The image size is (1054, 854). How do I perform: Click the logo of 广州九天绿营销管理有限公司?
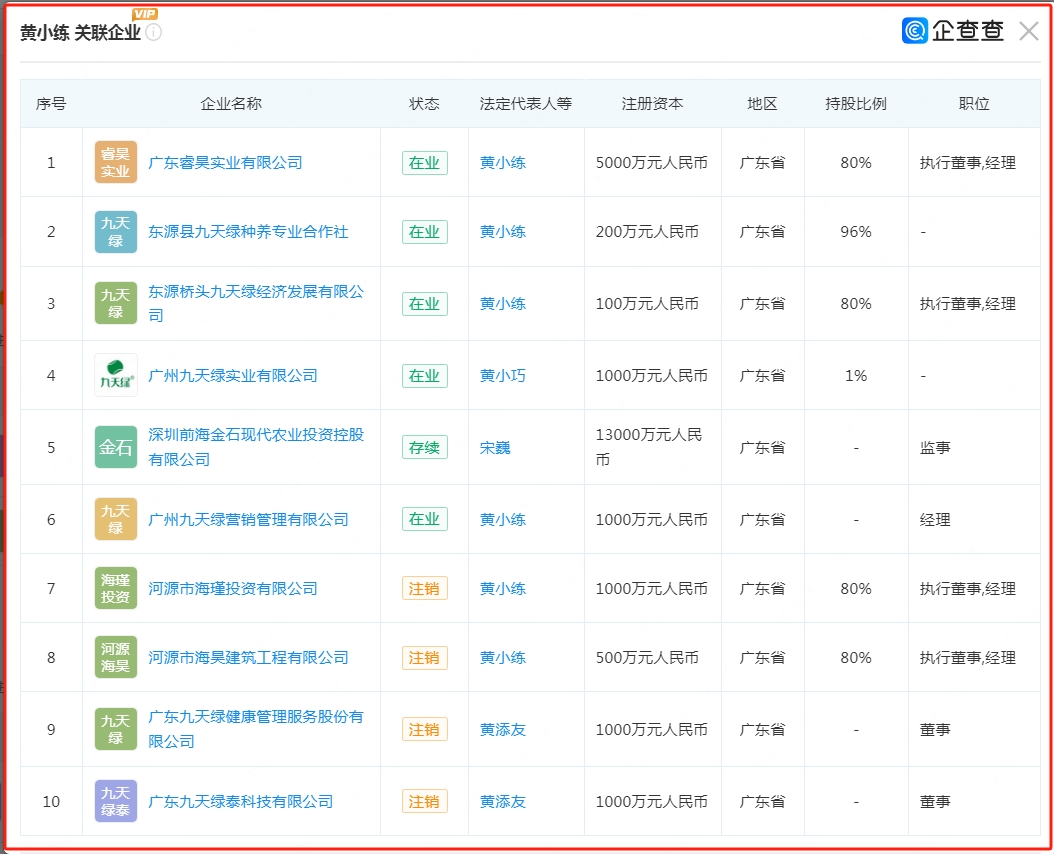[116, 519]
